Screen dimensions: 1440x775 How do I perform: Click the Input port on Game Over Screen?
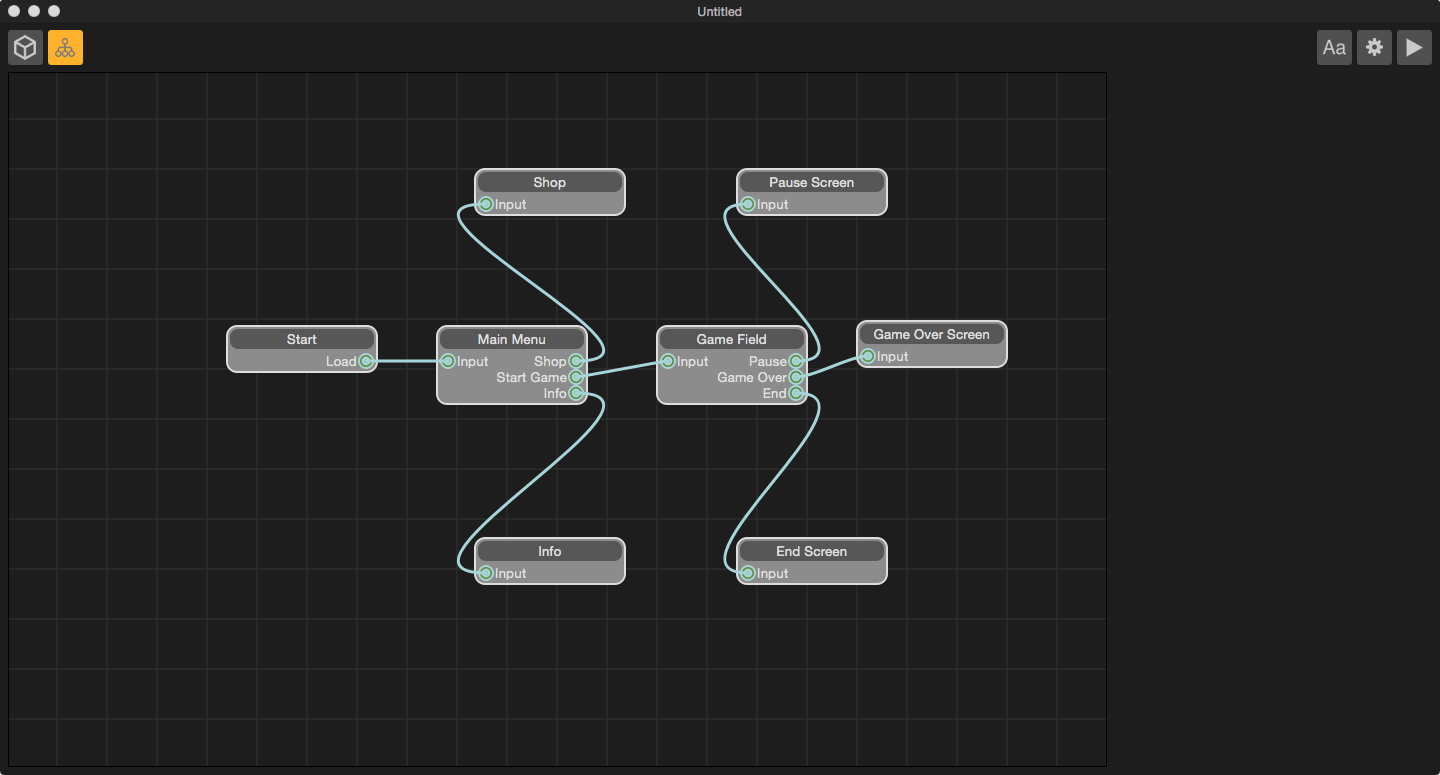point(868,356)
